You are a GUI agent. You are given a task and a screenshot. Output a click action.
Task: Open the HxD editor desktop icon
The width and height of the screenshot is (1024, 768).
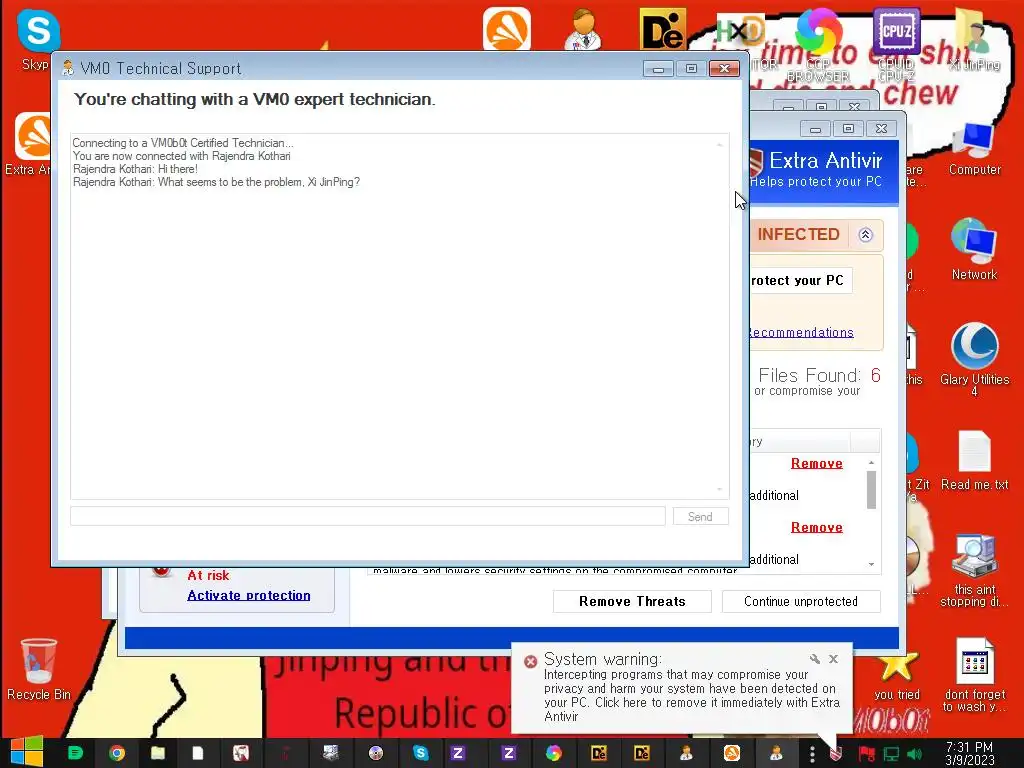(741, 31)
